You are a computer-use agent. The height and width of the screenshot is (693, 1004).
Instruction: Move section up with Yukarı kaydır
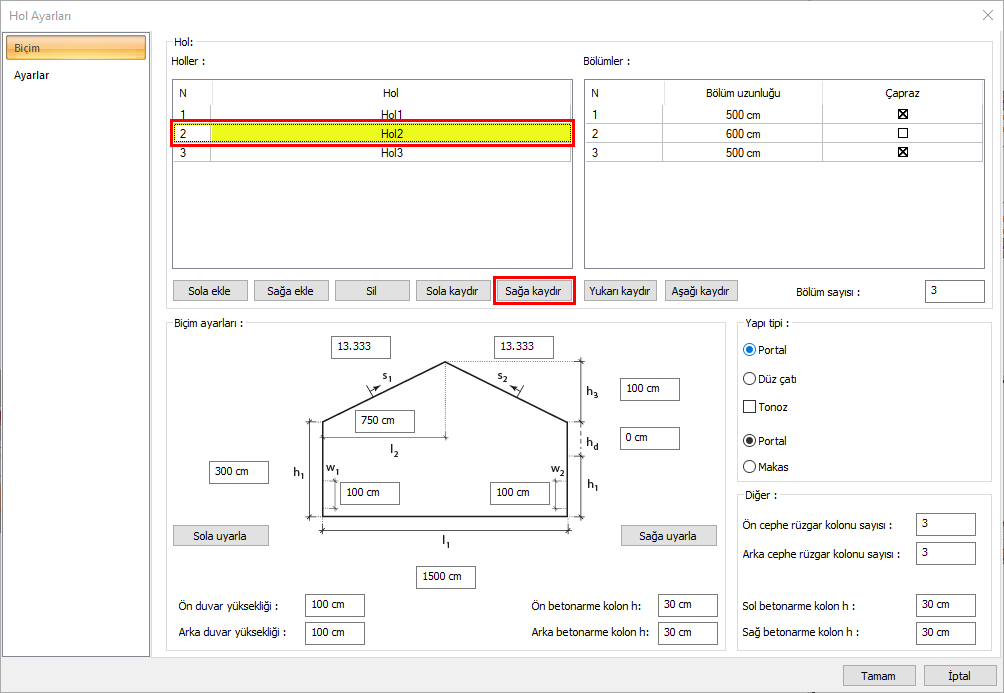click(x=621, y=291)
